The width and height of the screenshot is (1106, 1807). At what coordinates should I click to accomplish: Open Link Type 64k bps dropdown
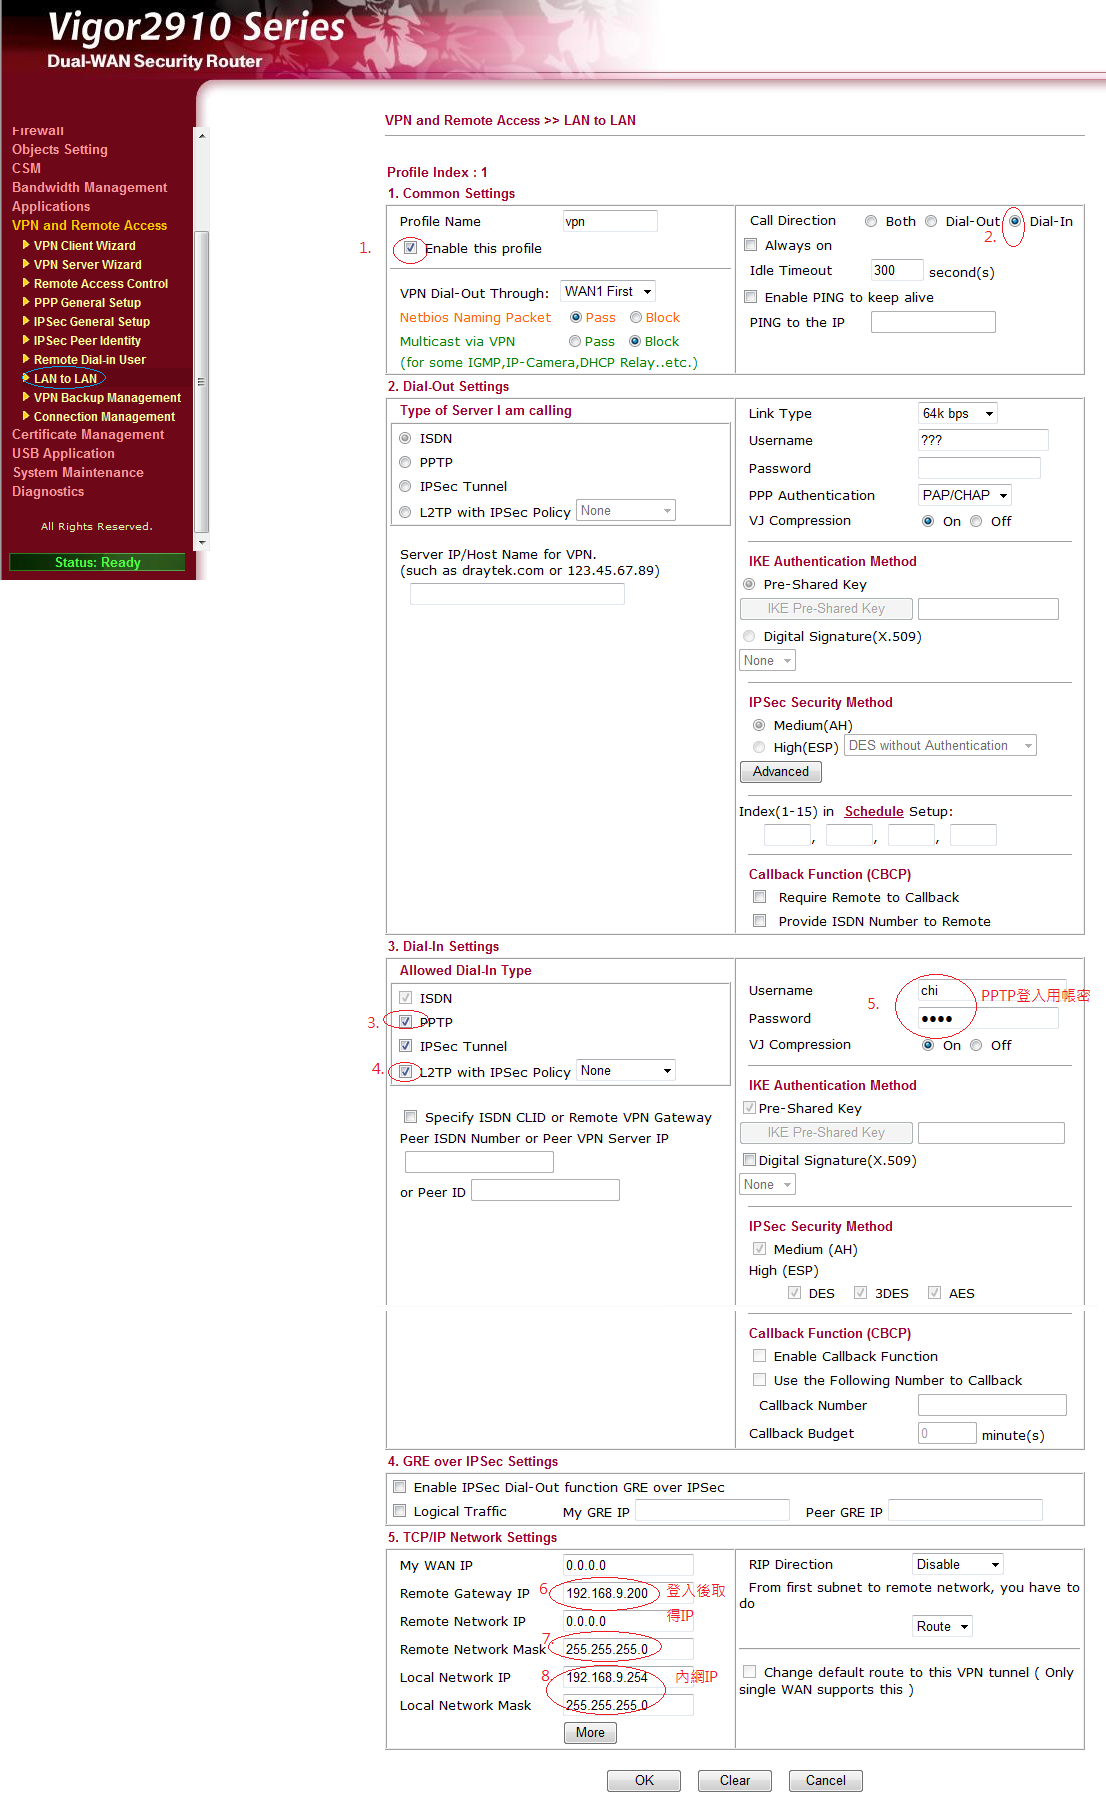(958, 414)
